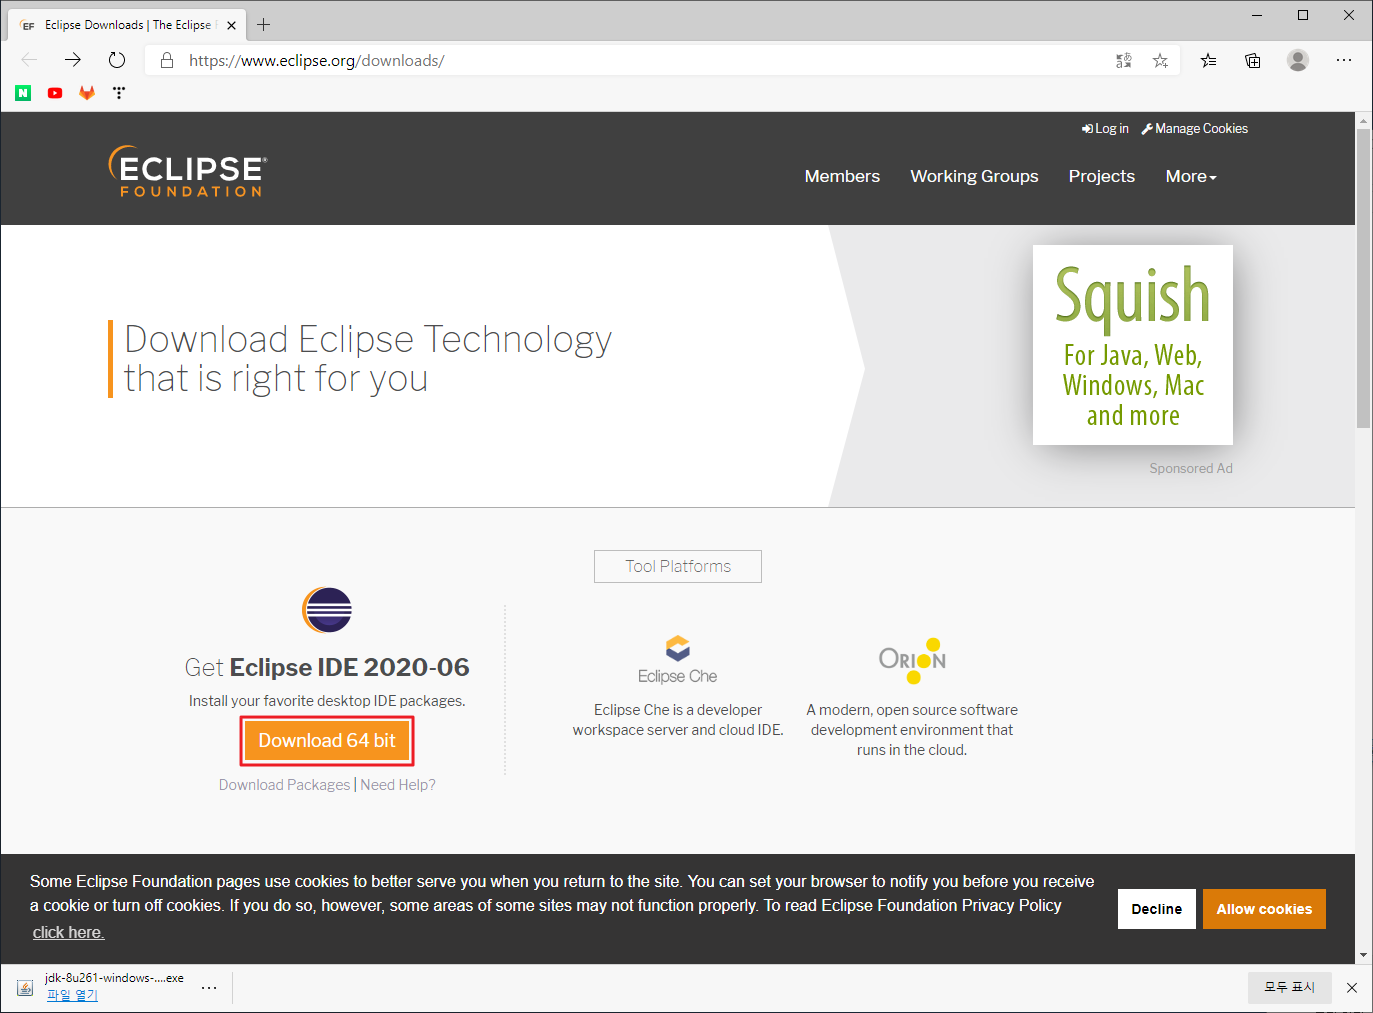Open a new browser tab
The height and width of the screenshot is (1013, 1373).
[x=264, y=25]
